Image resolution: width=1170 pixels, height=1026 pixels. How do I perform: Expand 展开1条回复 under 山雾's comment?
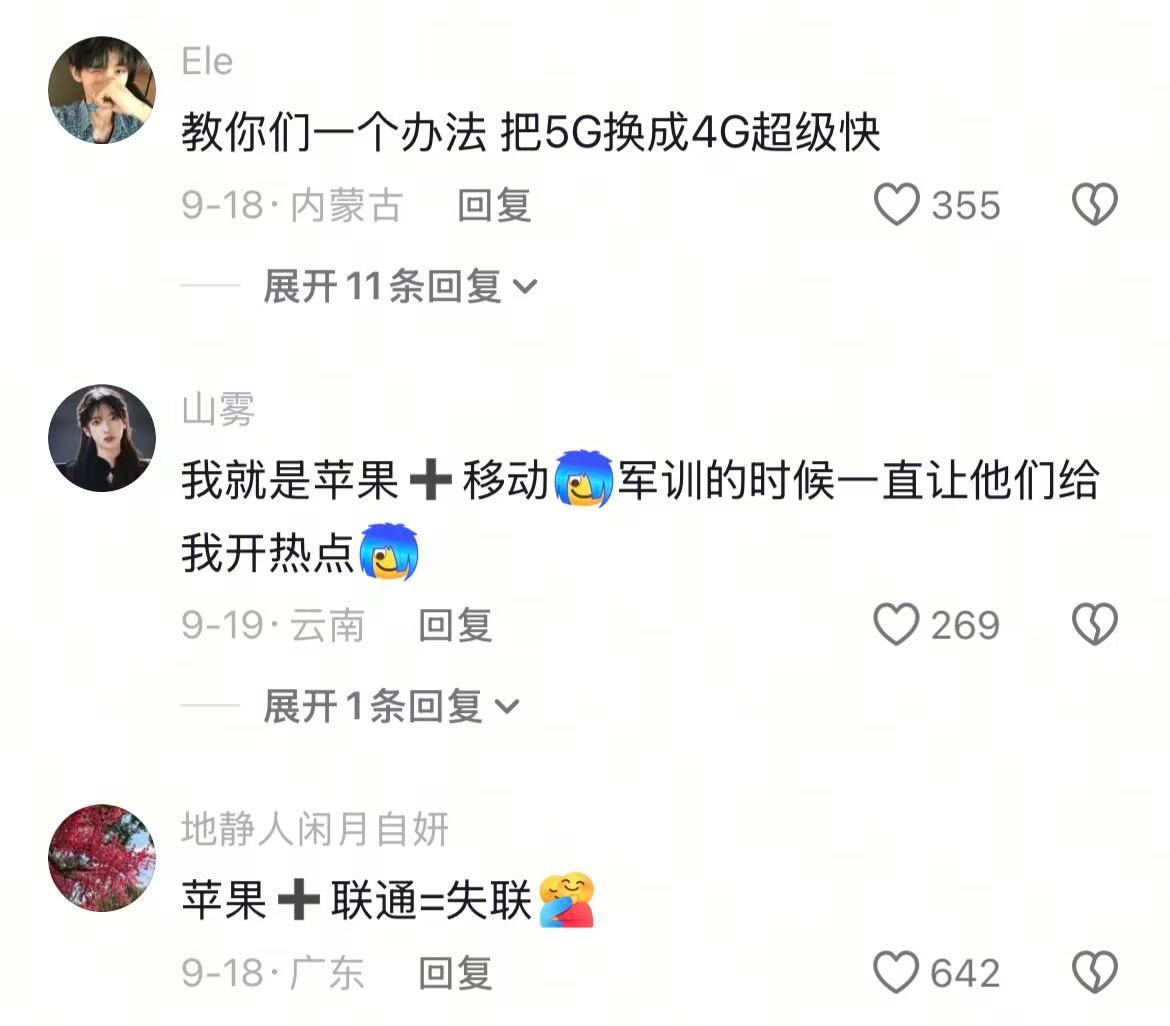pos(391,706)
